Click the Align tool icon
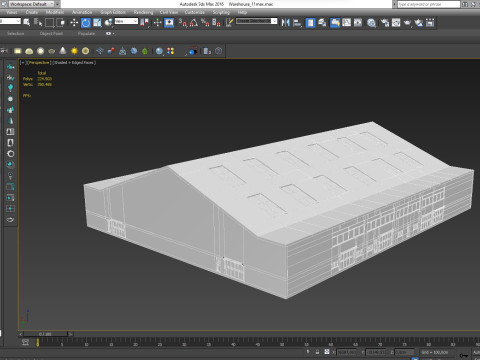480x360 pixels. [297, 23]
